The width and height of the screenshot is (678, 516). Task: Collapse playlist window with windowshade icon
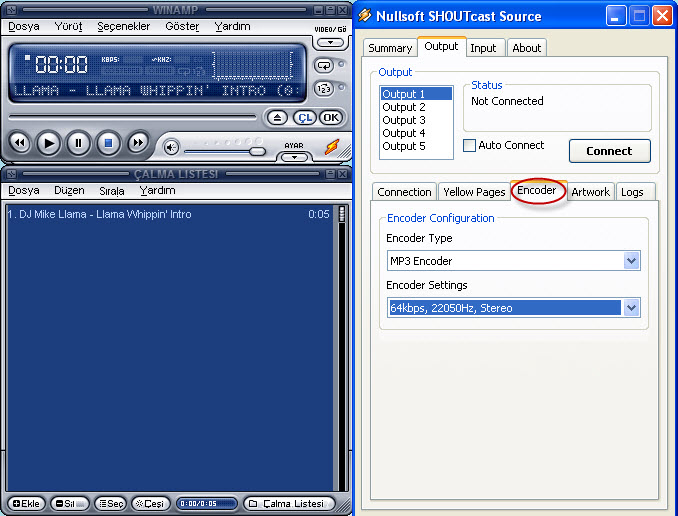tap(330, 174)
